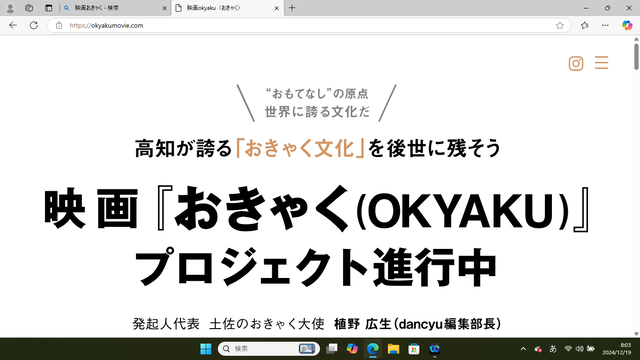The image size is (640, 360).
Task: Reload the current page
Action: tap(34, 25)
